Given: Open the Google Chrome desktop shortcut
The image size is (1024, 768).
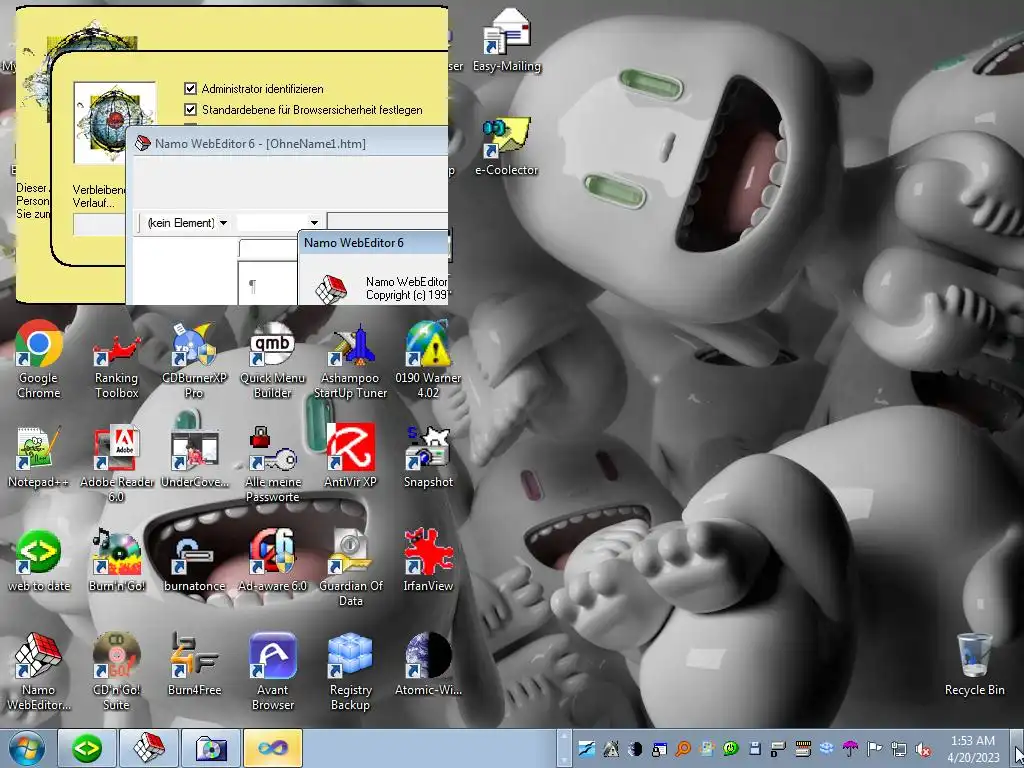Looking at the screenshot, I should pyautogui.click(x=39, y=358).
